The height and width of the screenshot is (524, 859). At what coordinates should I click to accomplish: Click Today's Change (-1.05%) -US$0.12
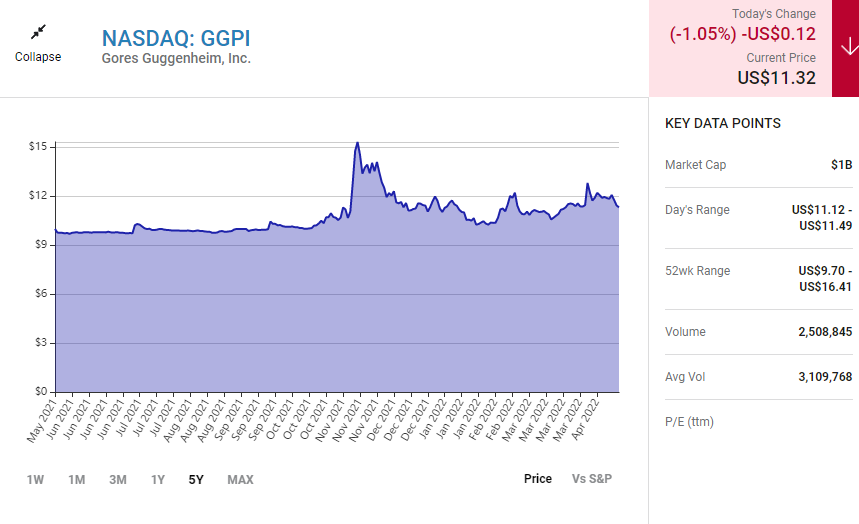click(x=742, y=34)
